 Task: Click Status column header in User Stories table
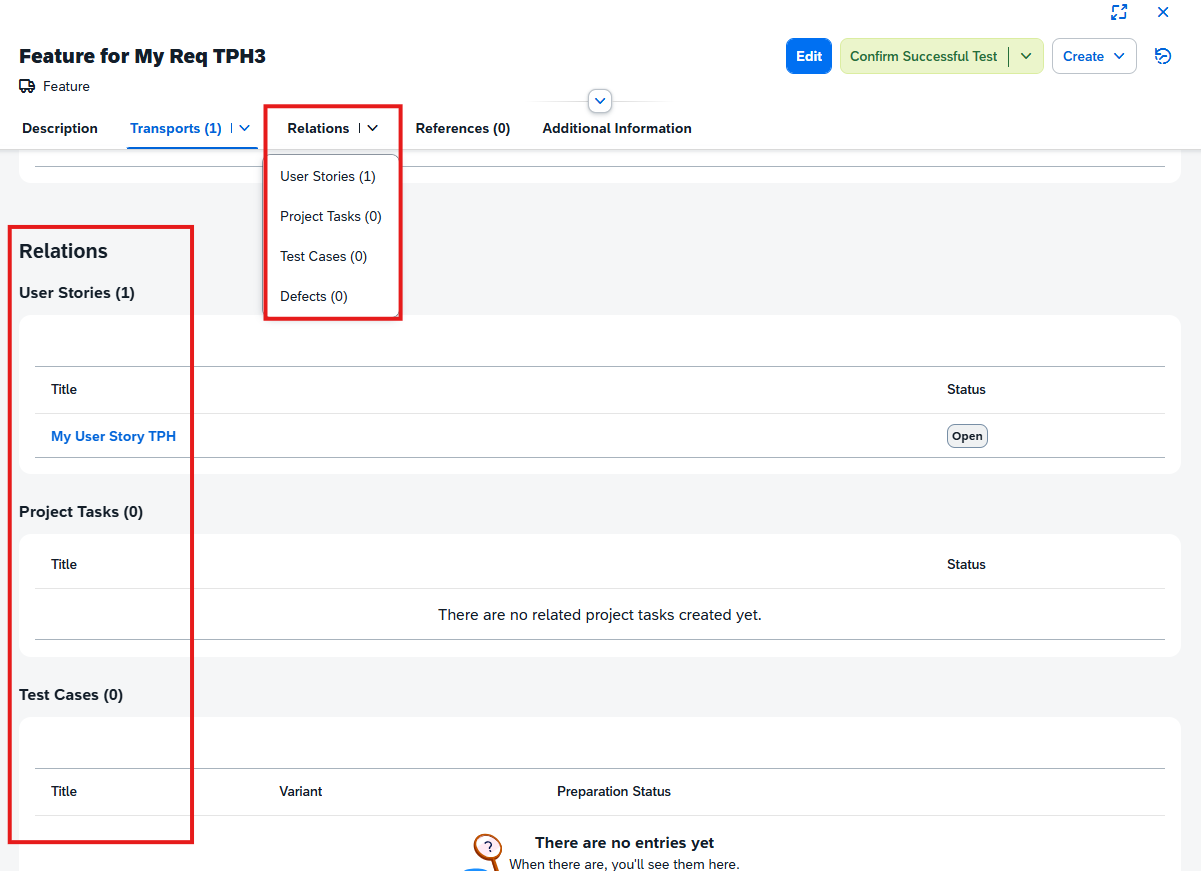[966, 389]
